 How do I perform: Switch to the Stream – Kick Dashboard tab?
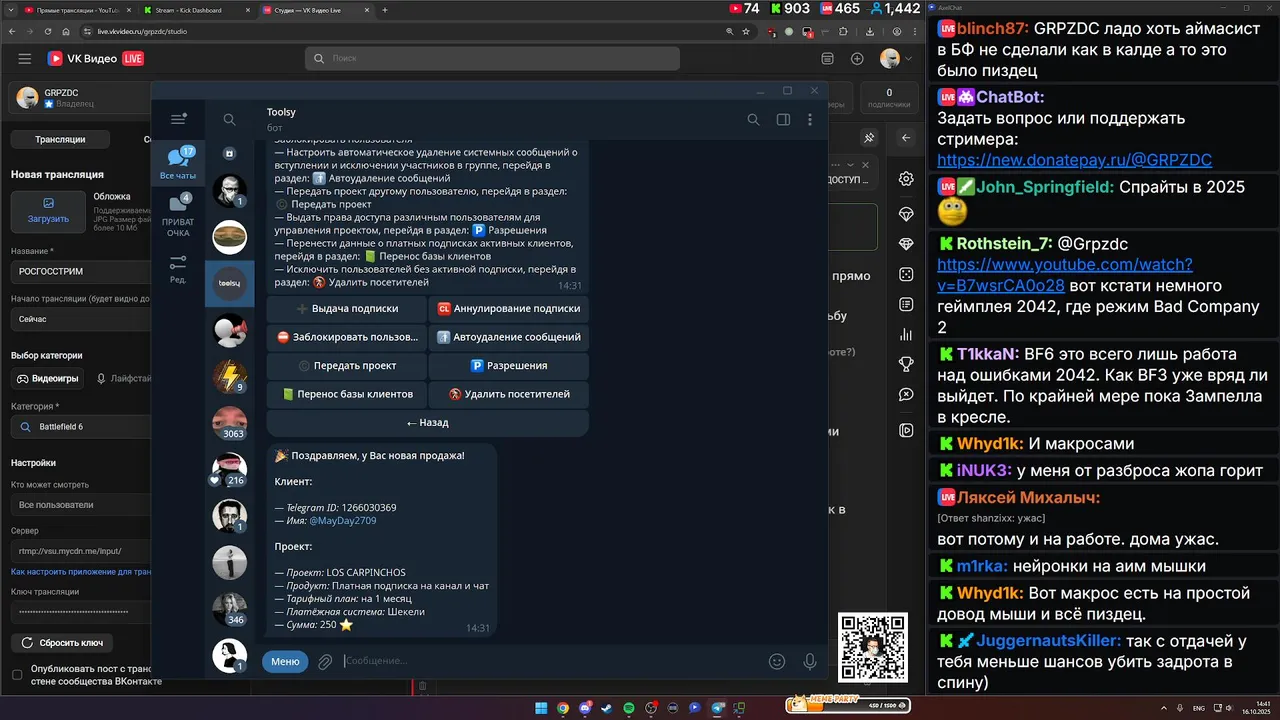pos(194,9)
